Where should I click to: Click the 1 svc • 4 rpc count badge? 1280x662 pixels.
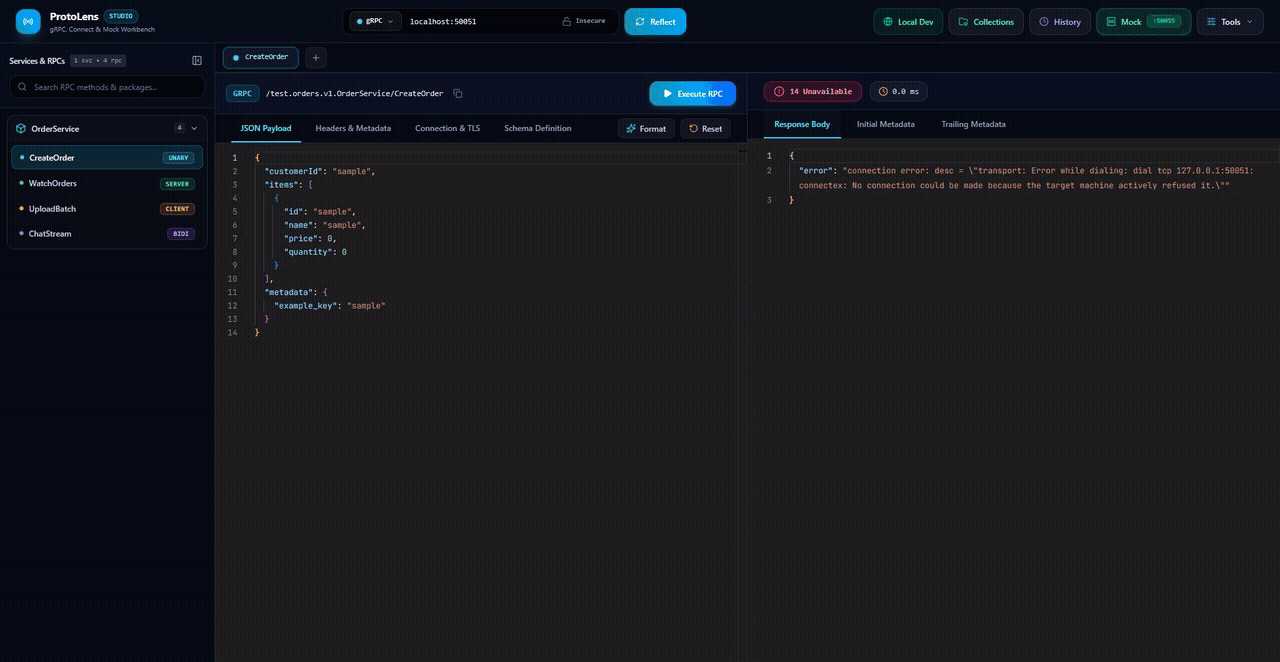pyautogui.click(x=98, y=61)
